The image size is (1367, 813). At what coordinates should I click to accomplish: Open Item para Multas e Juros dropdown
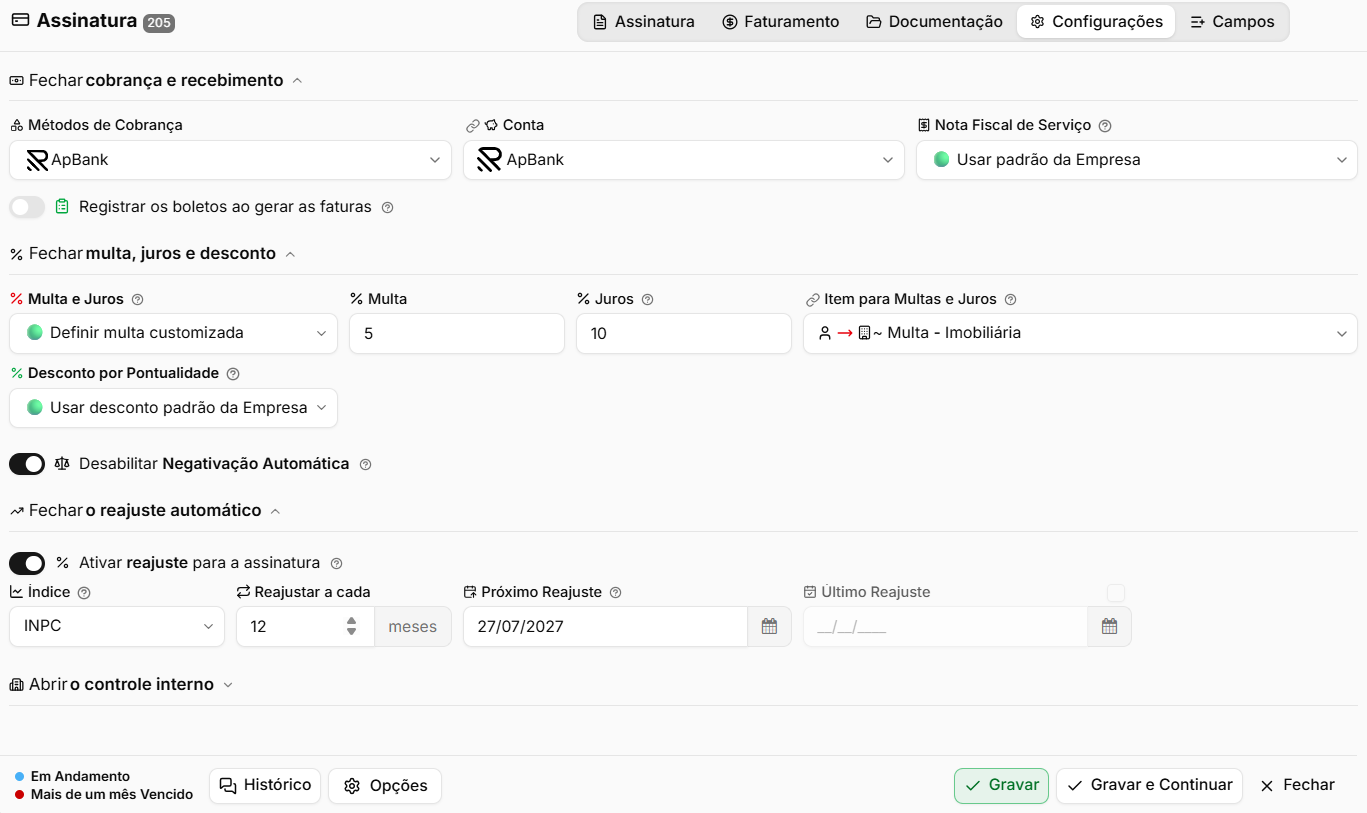pyautogui.click(x=1080, y=333)
